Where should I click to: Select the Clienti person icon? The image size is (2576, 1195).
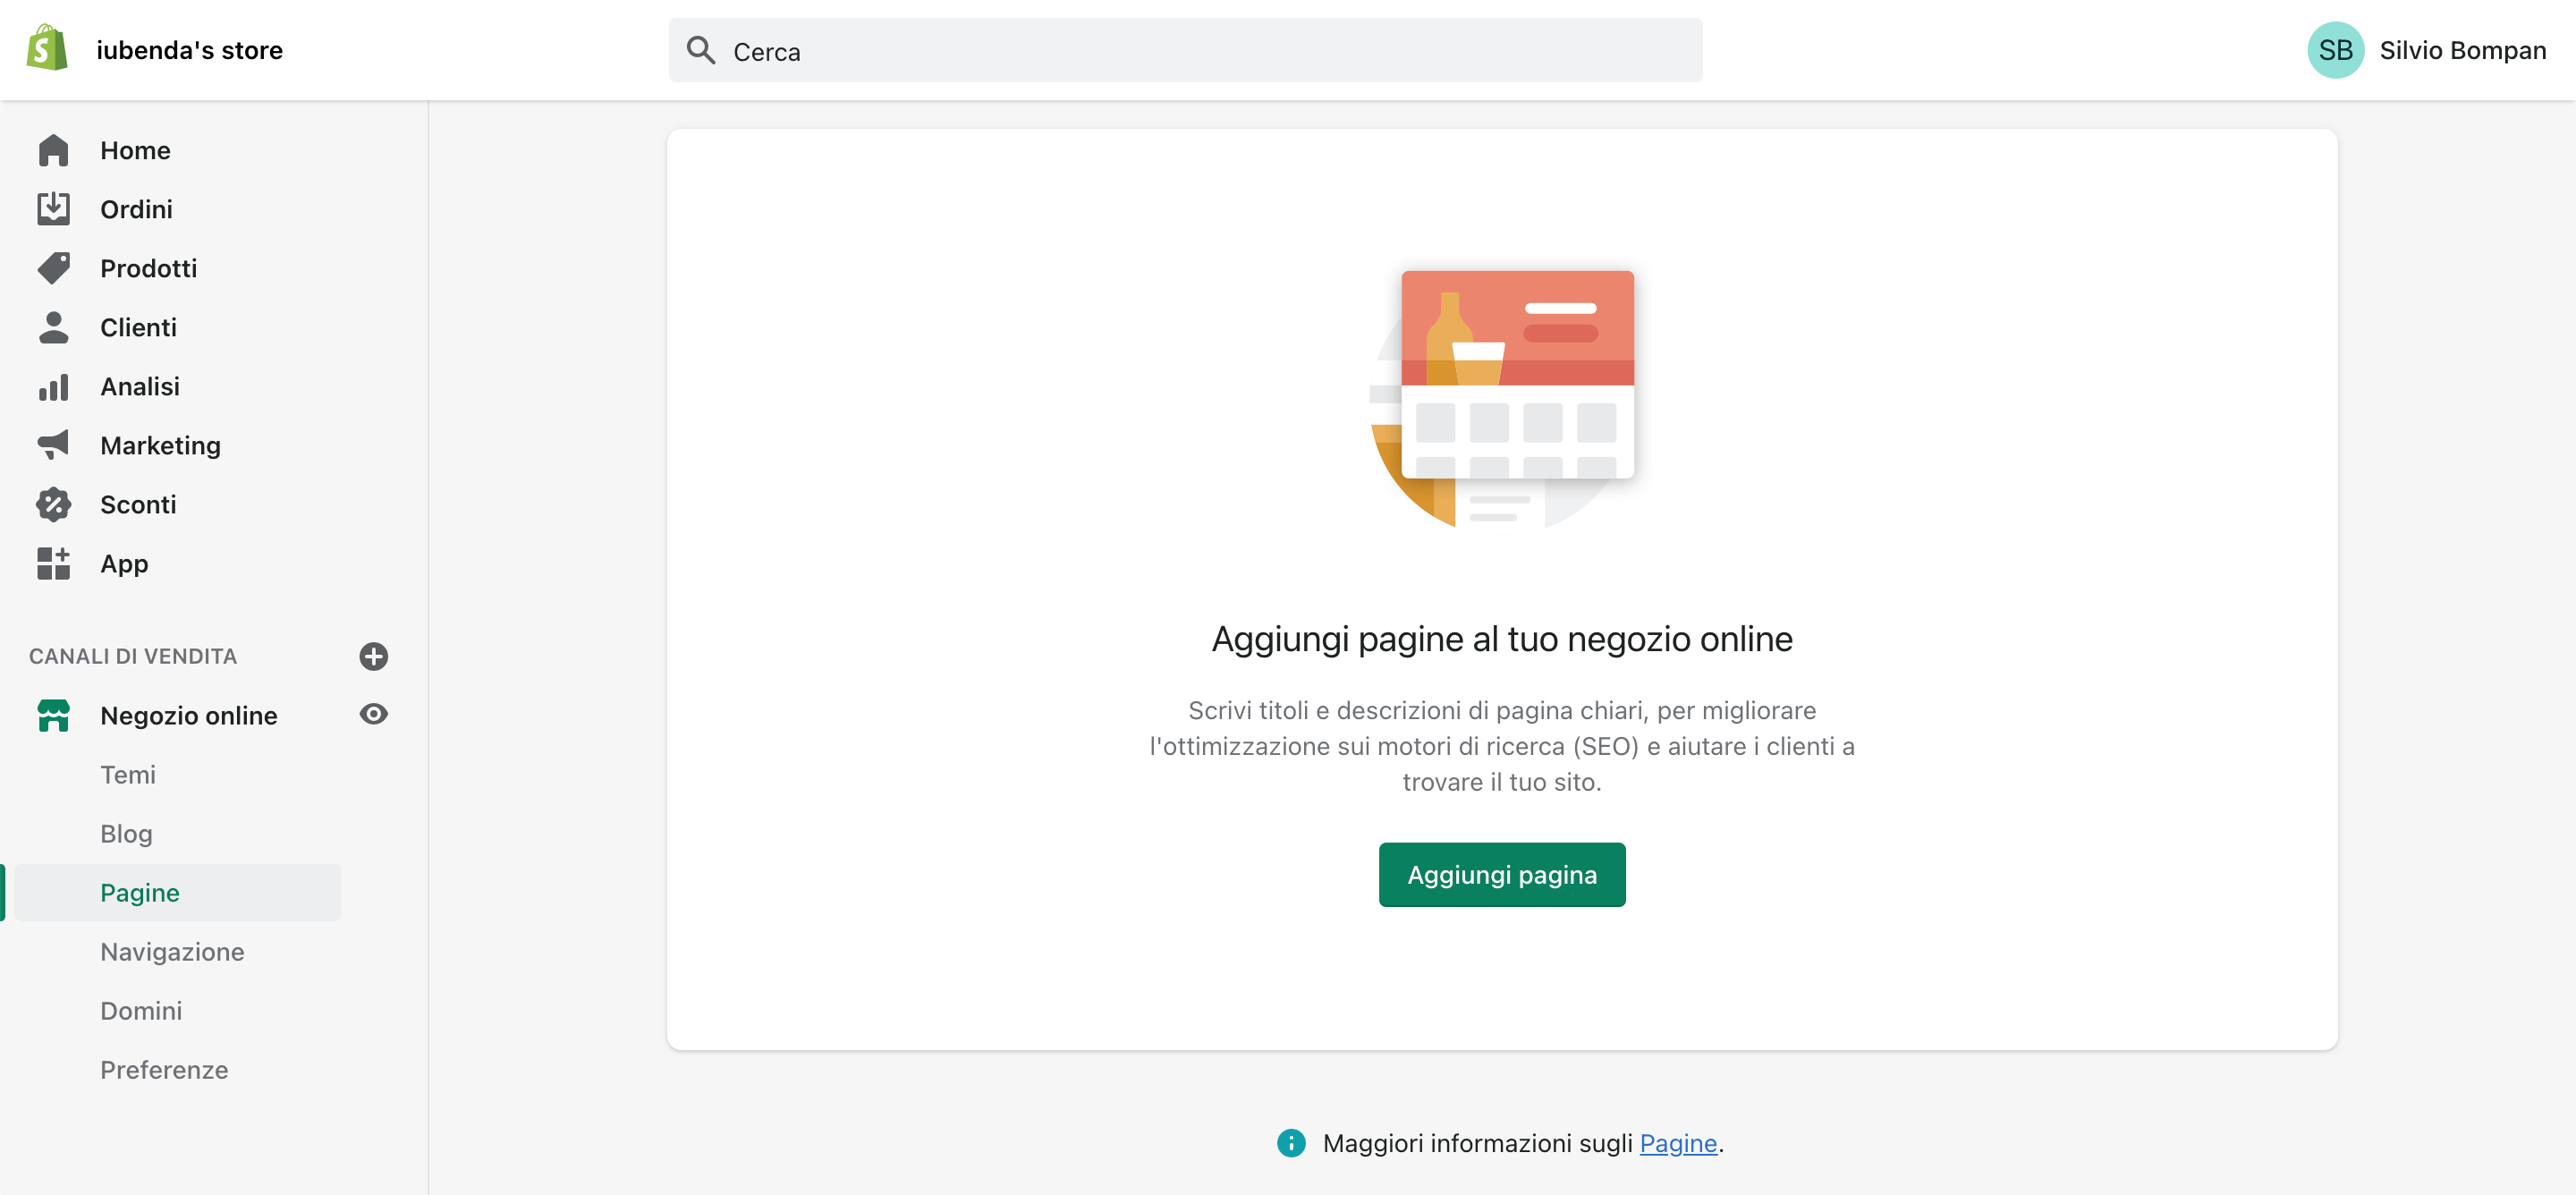[x=53, y=327]
